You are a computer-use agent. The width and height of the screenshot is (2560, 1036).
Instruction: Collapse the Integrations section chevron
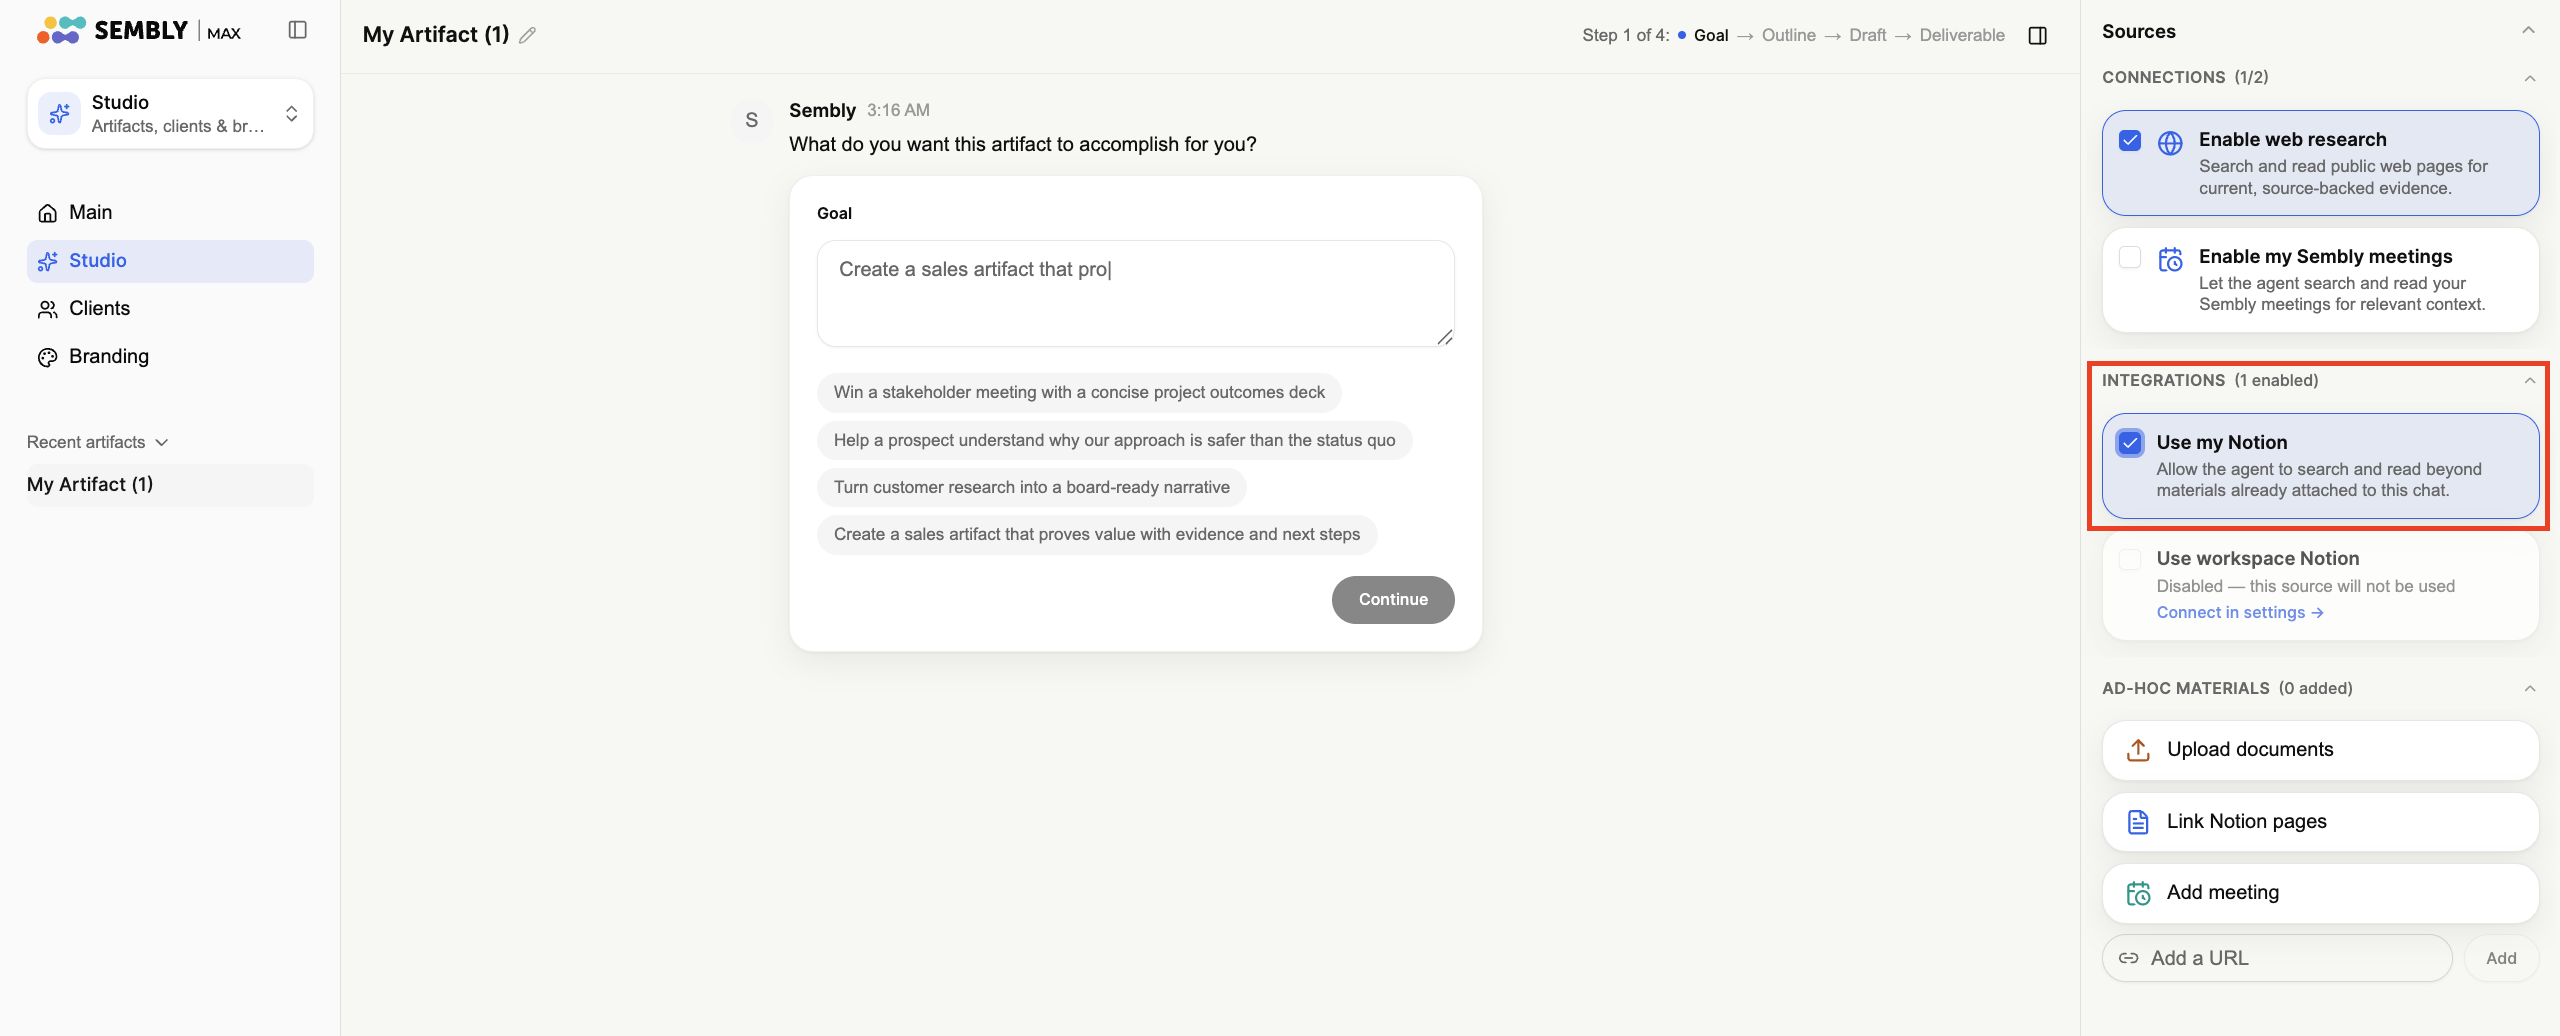[2529, 381]
